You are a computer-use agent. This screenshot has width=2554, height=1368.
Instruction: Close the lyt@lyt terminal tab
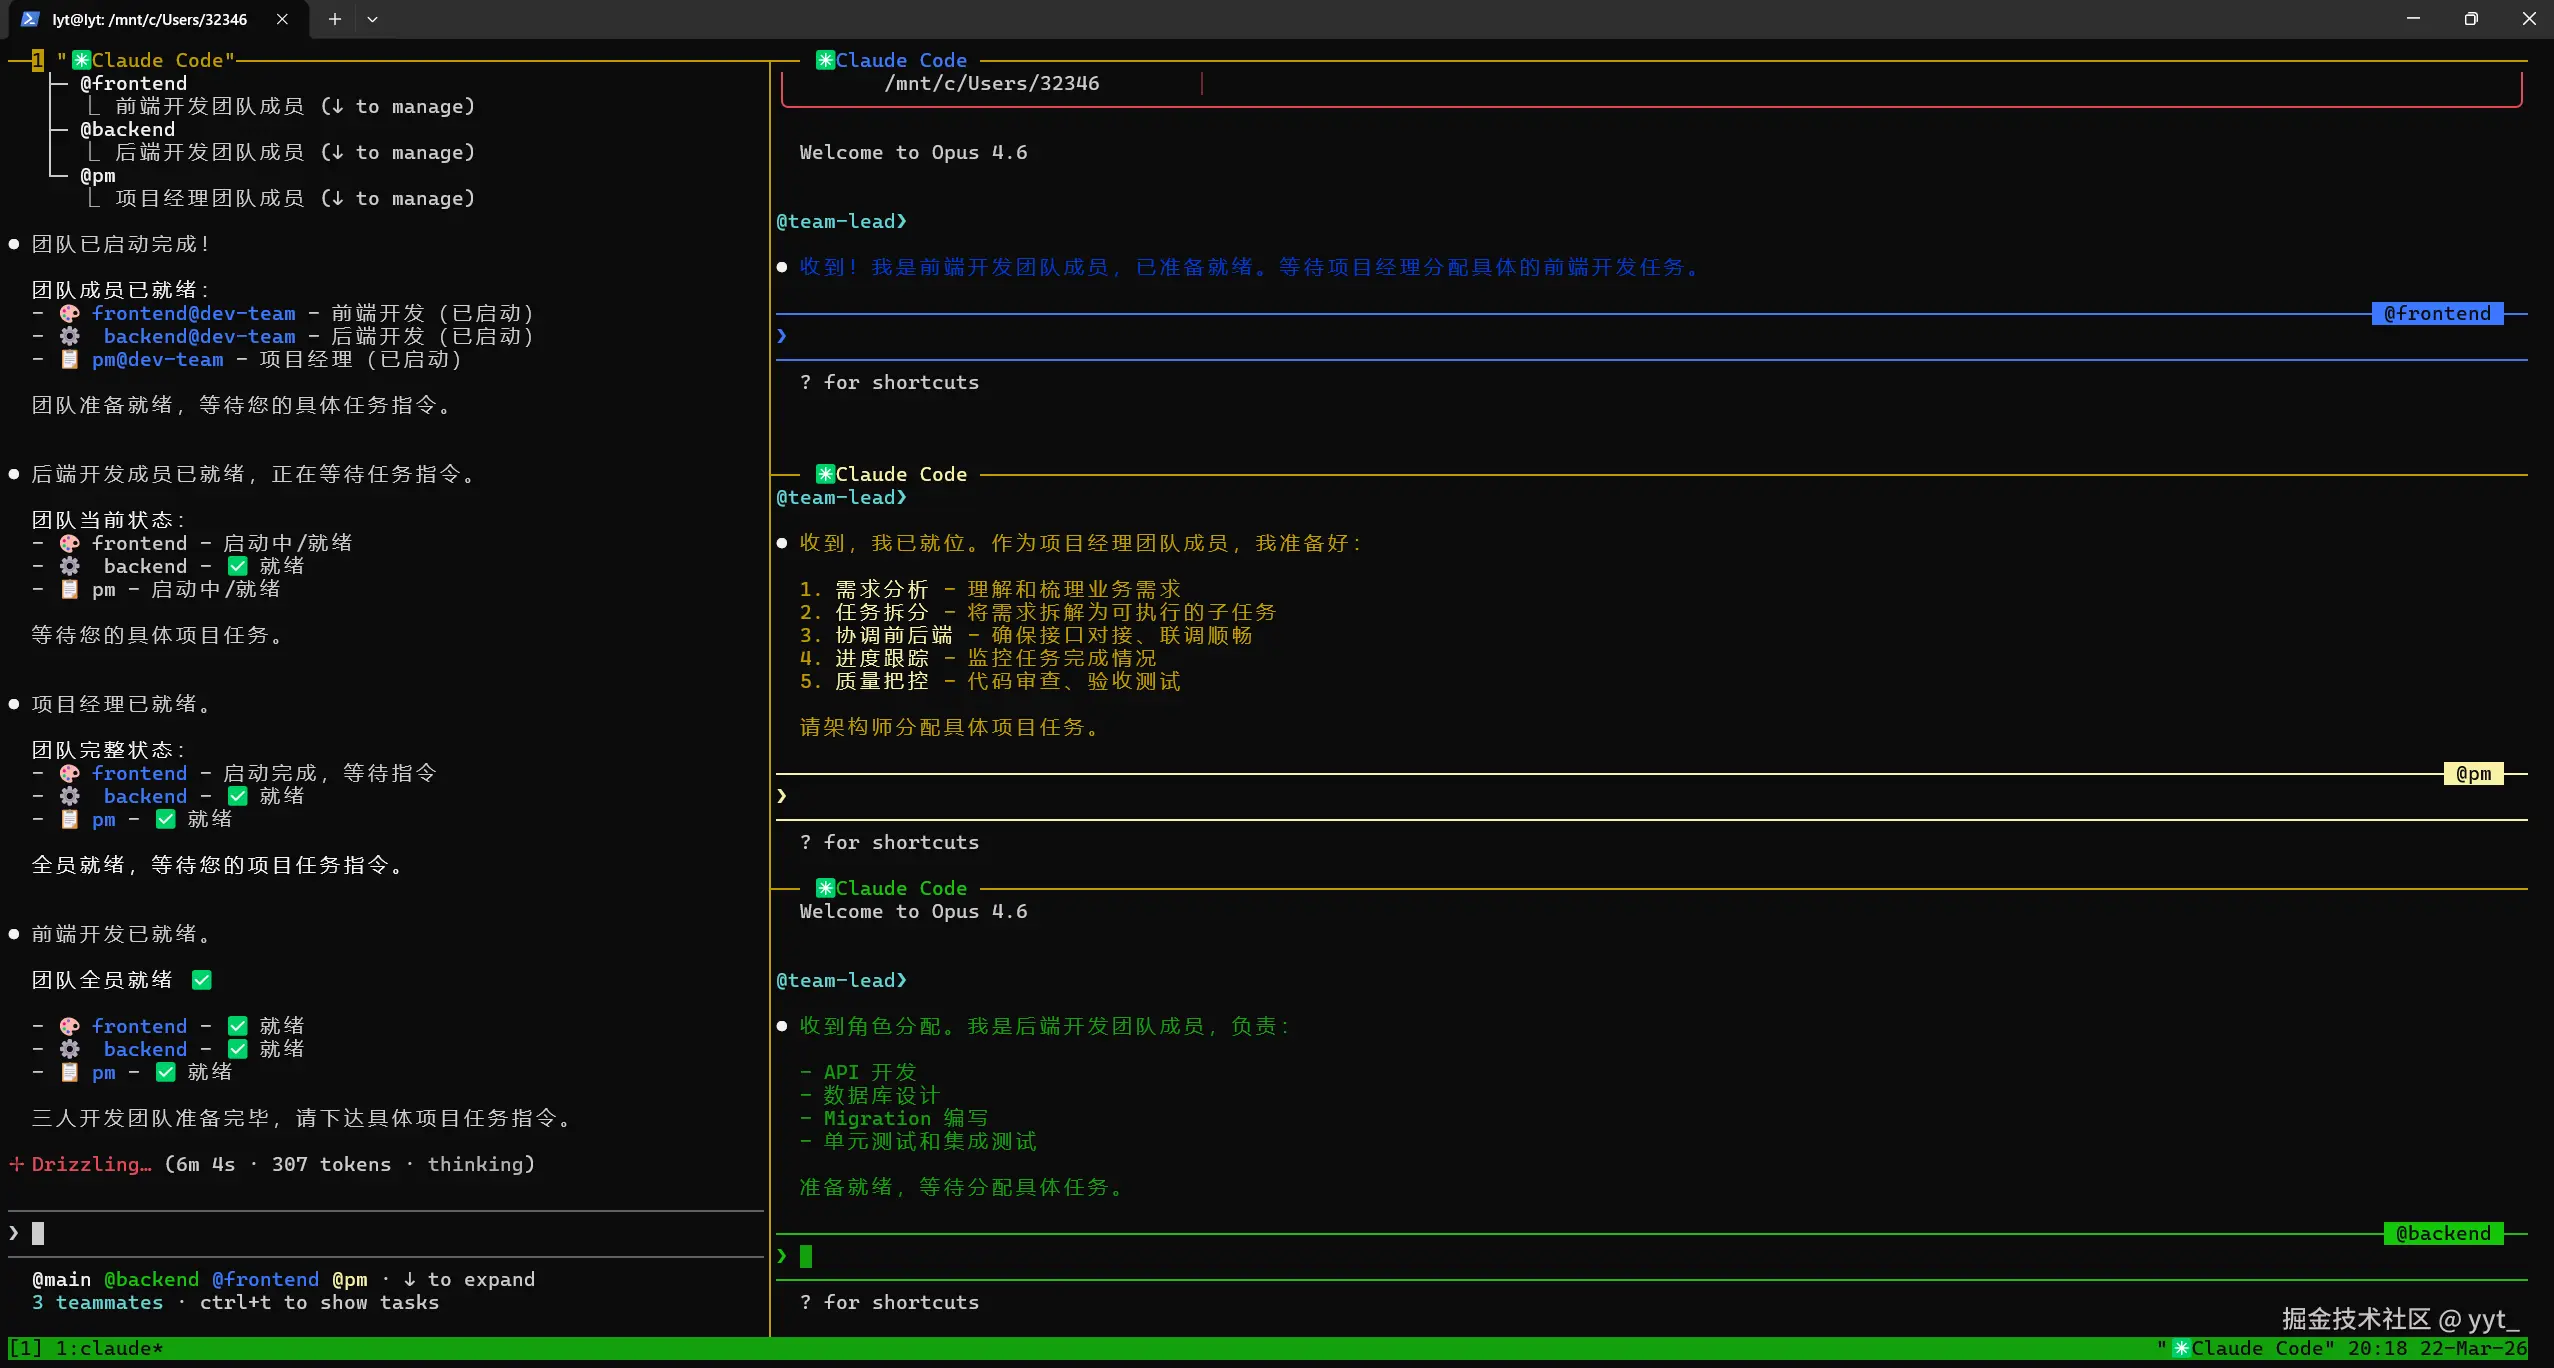pyautogui.click(x=283, y=19)
